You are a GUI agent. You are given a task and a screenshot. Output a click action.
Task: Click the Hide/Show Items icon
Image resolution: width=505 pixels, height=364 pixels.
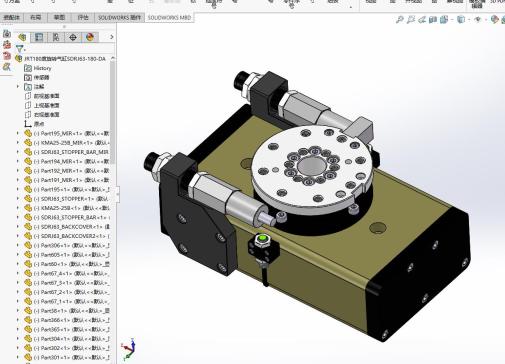tap(477, 20)
